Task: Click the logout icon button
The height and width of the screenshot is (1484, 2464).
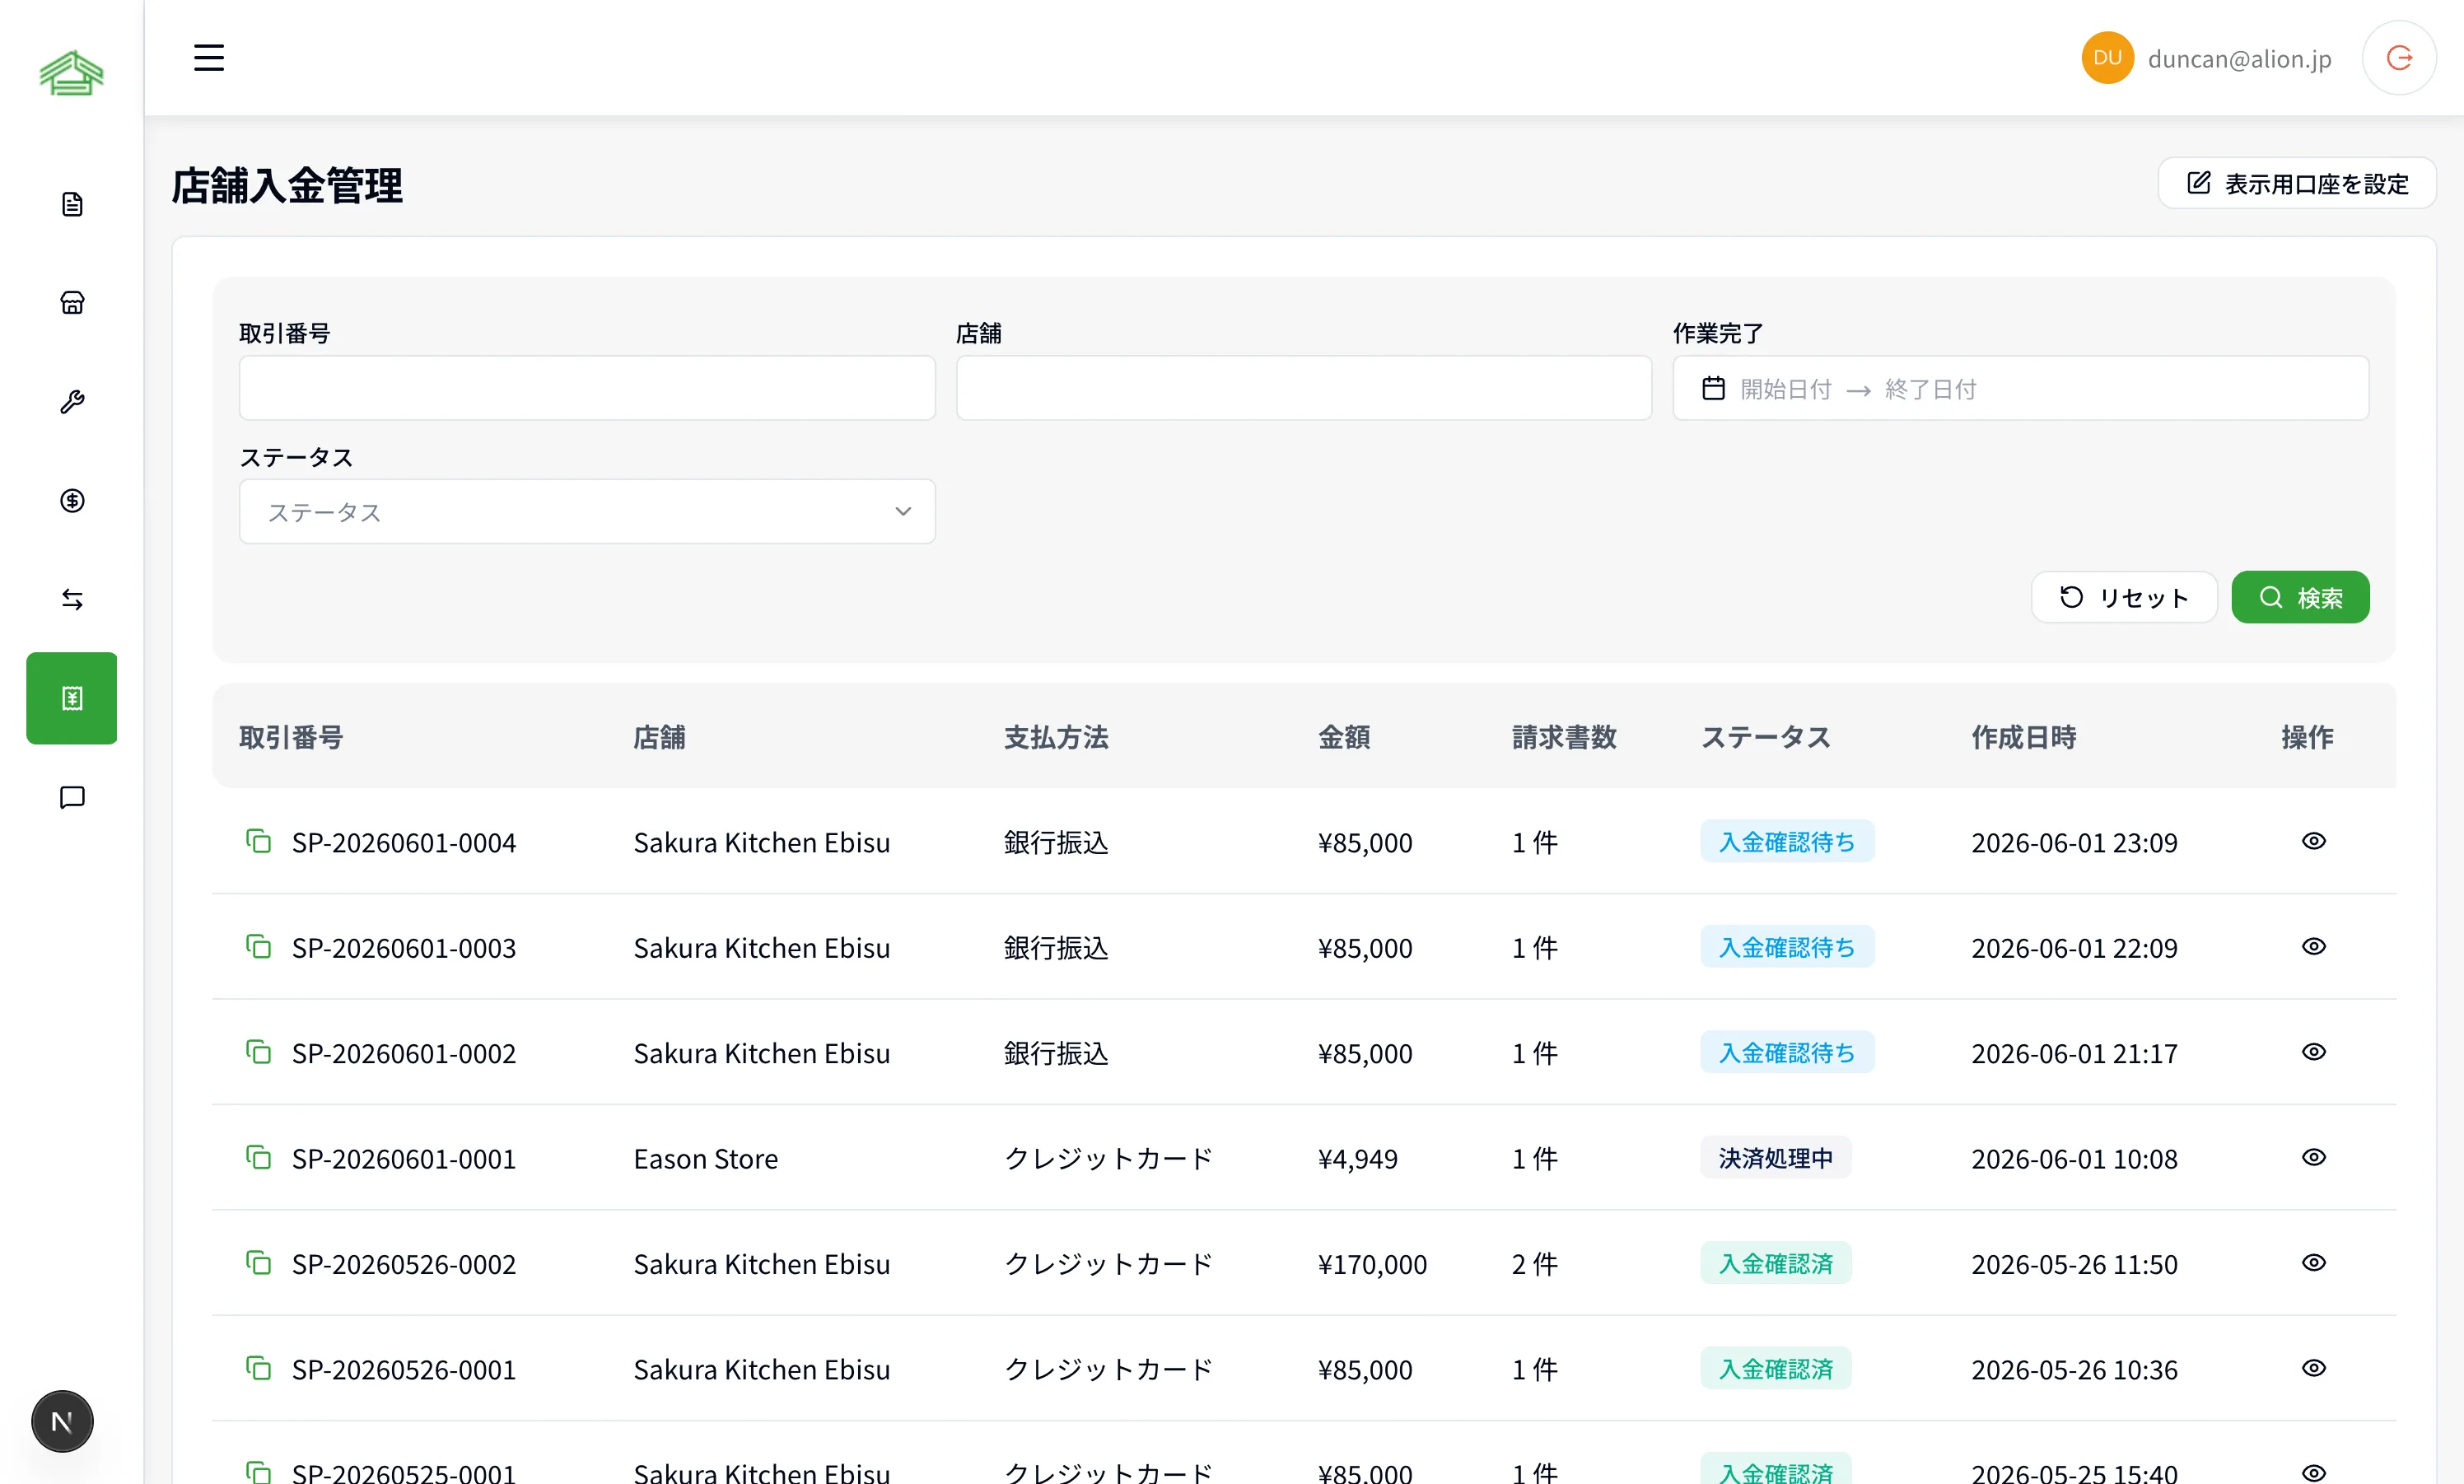Action: click(x=2399, y=58)
